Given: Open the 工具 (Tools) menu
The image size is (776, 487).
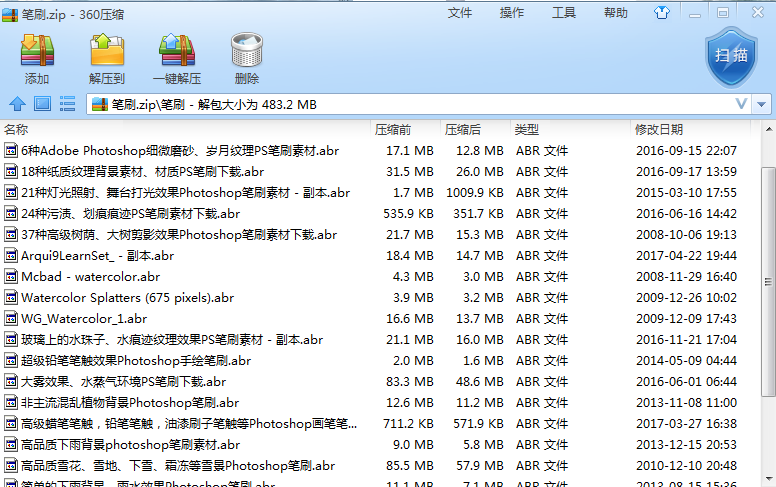Looking at the screenshot, I should pyautogui.click(x=564, y=13).
